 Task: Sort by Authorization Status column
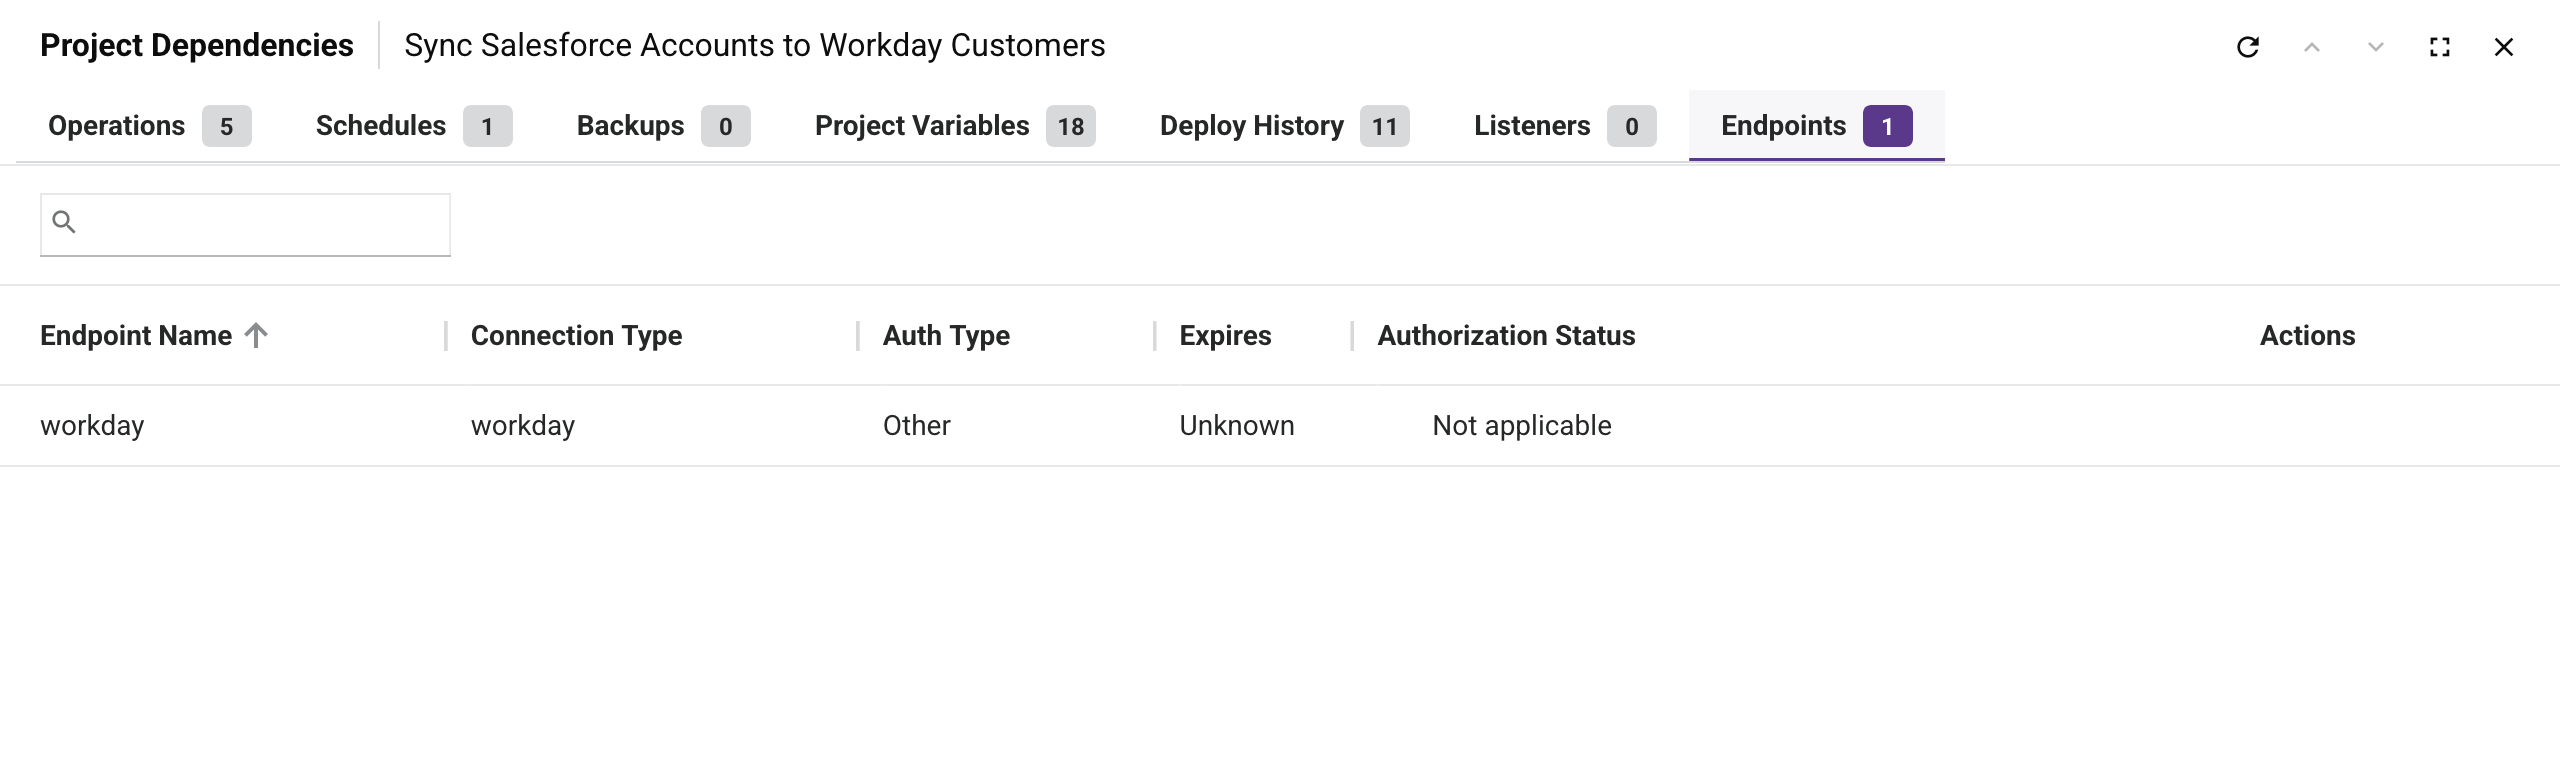(x=1506, y=336)
